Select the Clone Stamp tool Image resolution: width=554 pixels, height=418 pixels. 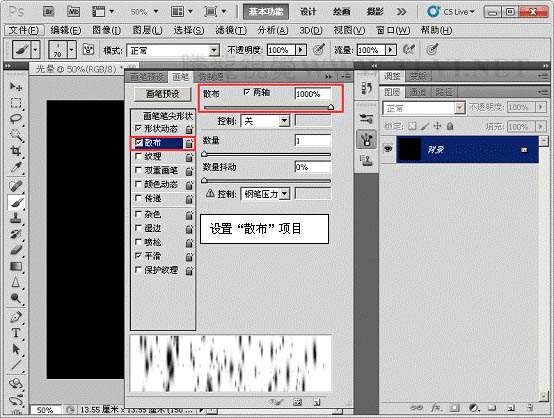pos(16,218)
